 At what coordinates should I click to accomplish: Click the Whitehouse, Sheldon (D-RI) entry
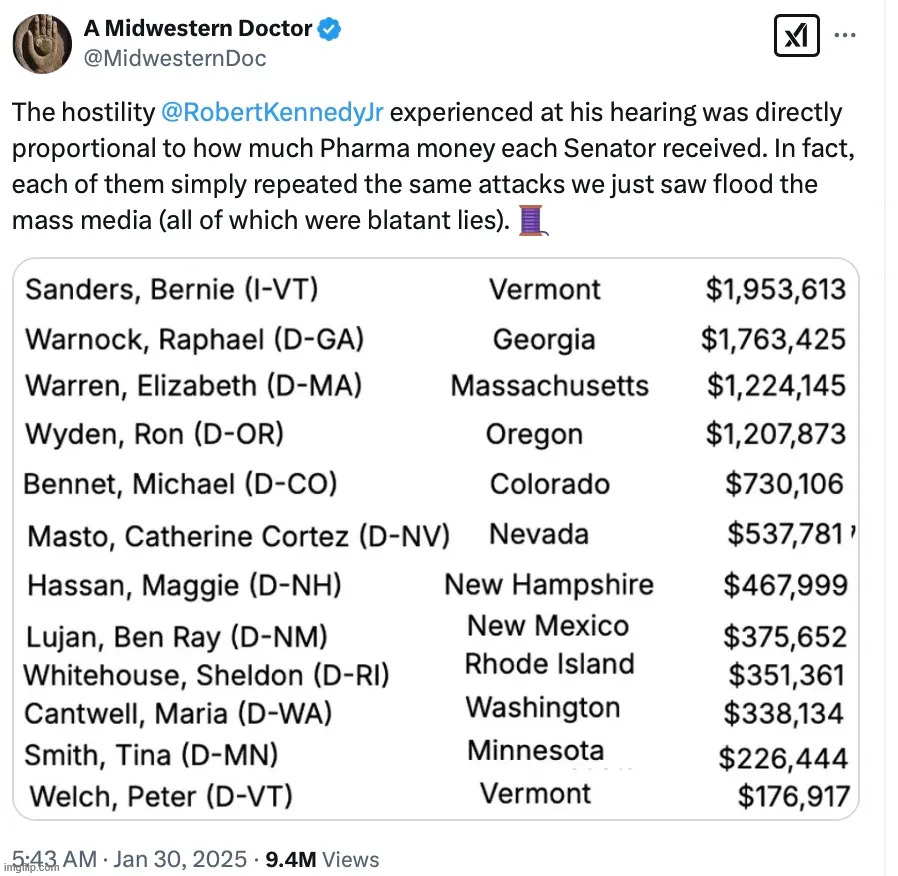[x=206, y=675]
